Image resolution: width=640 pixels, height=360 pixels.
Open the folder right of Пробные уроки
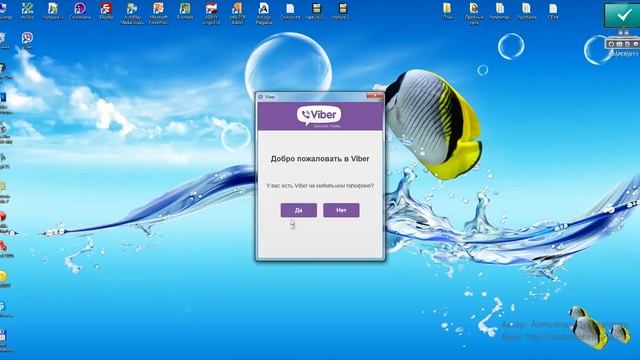tap(500, 11)
